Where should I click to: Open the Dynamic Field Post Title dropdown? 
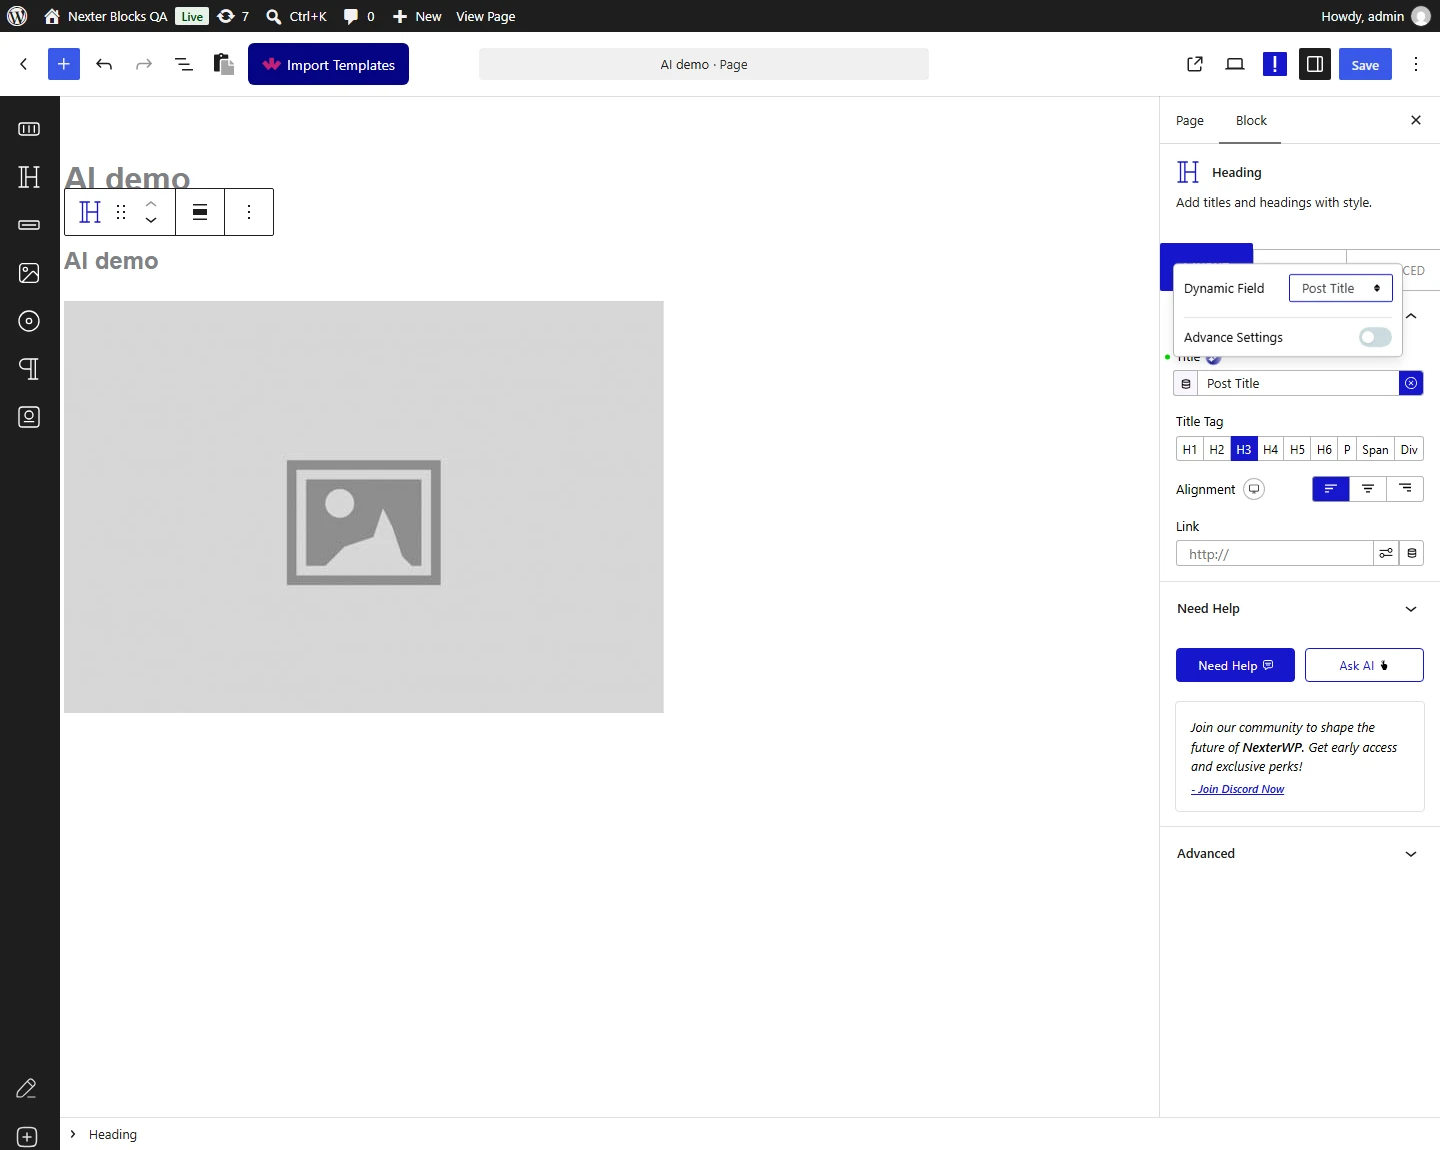1341,288
